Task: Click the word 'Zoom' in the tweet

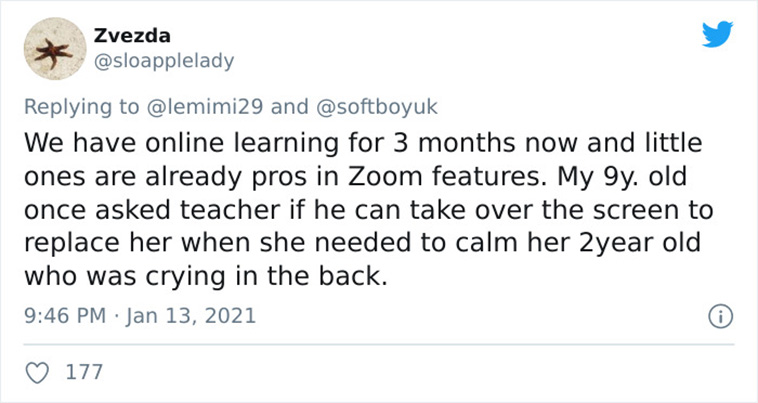Action: (x=385, y=176)
